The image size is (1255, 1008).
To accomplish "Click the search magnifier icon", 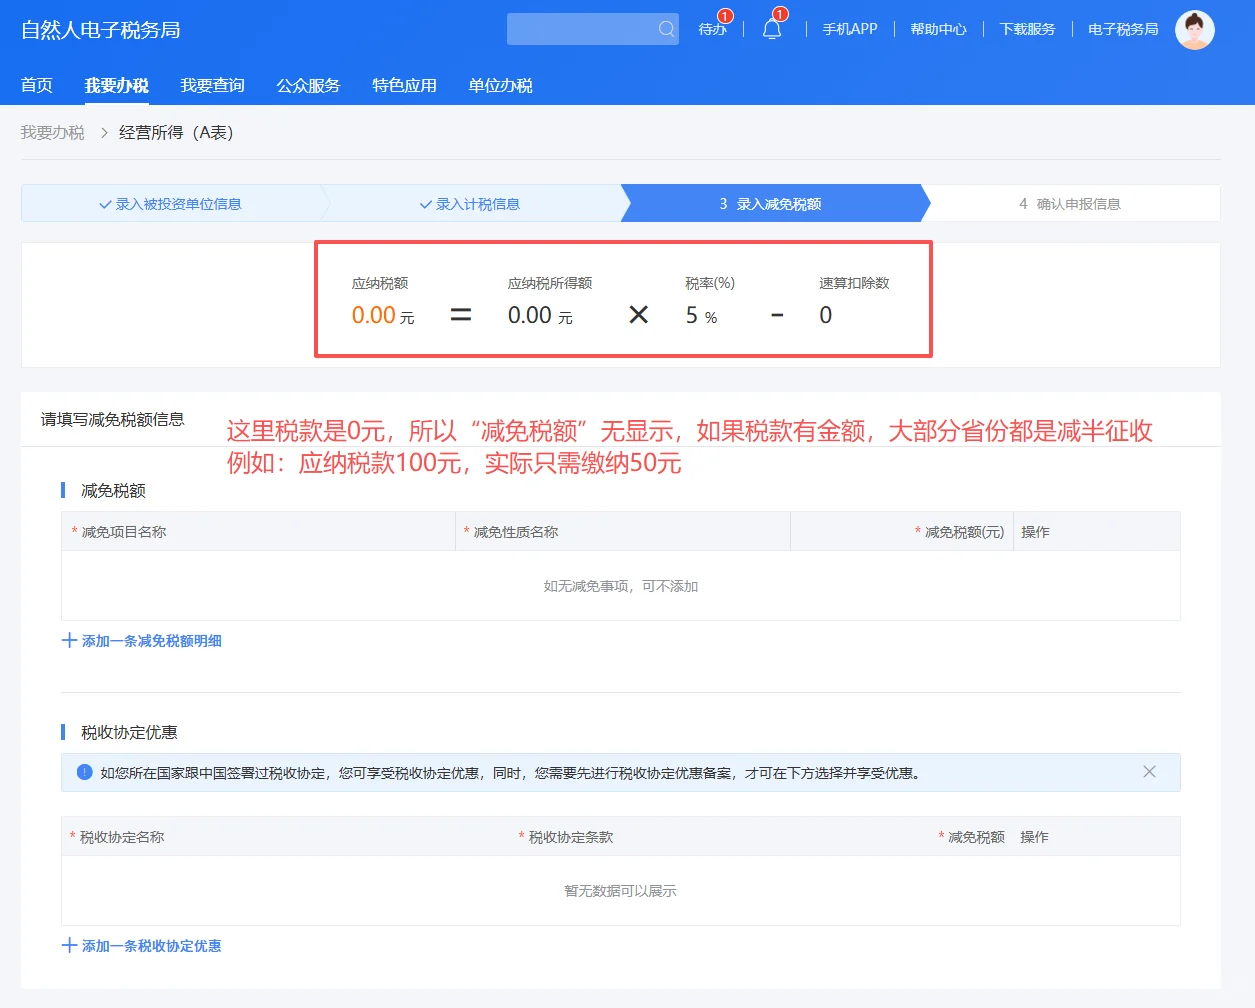I will [x=665, y=29].
